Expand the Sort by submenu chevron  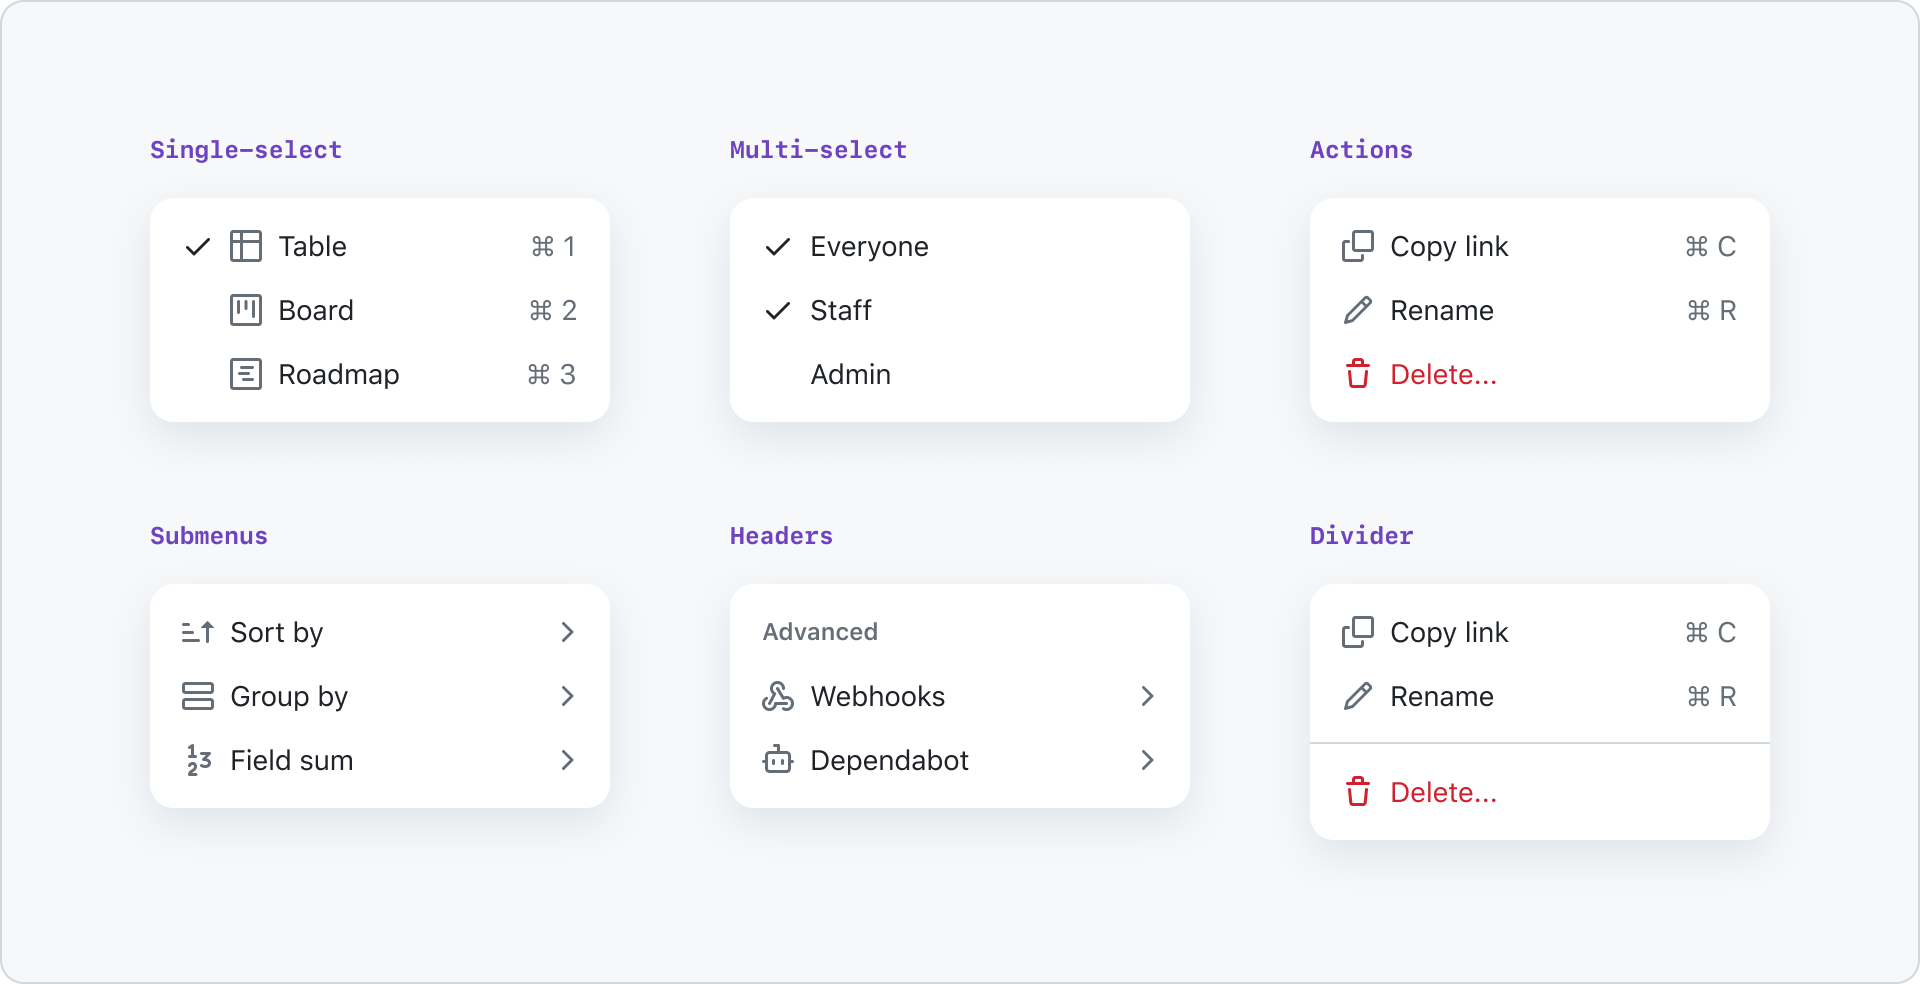[x=568, y=632]
